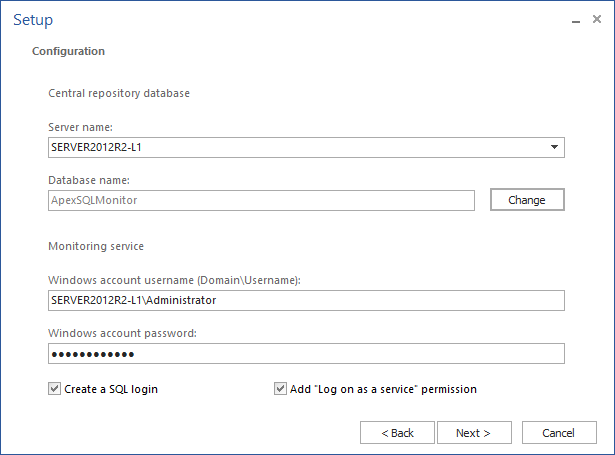Click the ApexSQLMonitor database name field
This screenshot has height=455, width=615.
point(261,200)
